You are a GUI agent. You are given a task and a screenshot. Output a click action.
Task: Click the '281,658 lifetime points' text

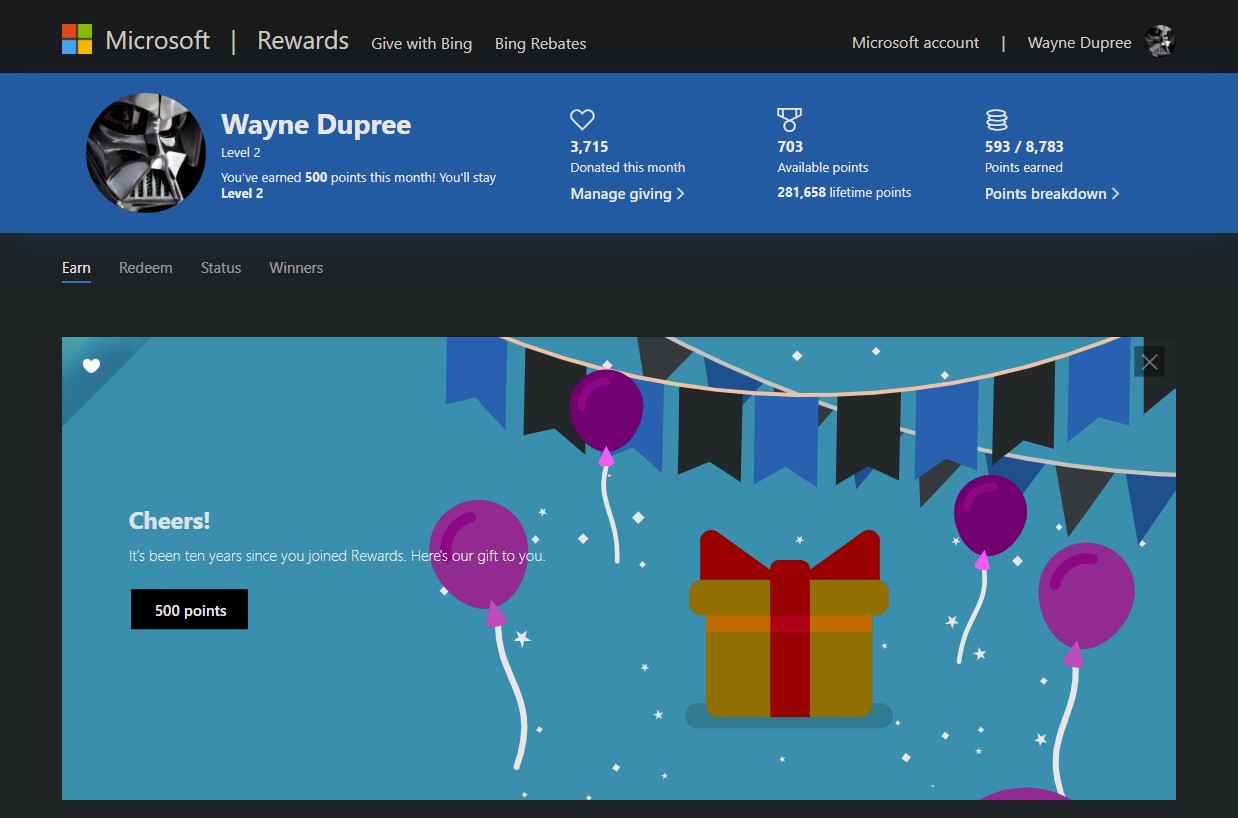[x=844, y=192]
